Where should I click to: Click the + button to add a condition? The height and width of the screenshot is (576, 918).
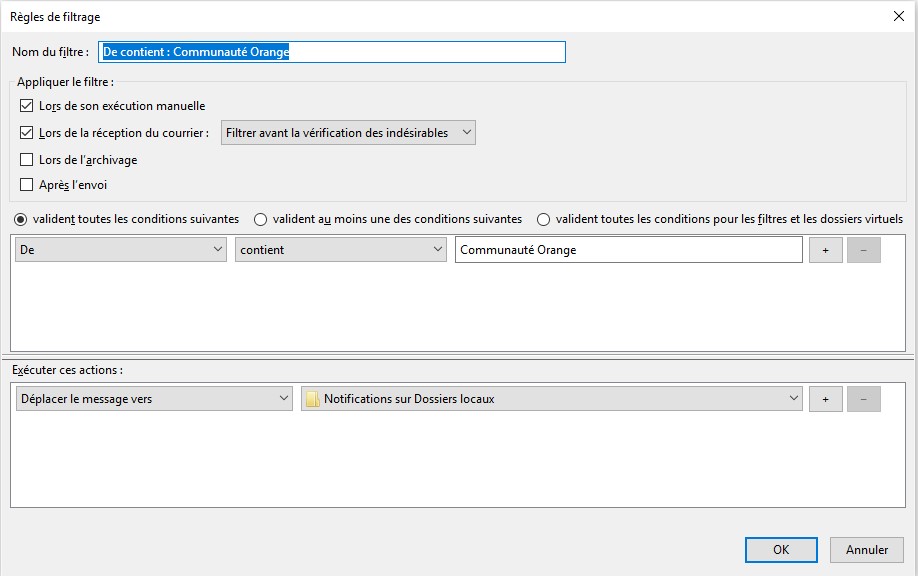824,249
